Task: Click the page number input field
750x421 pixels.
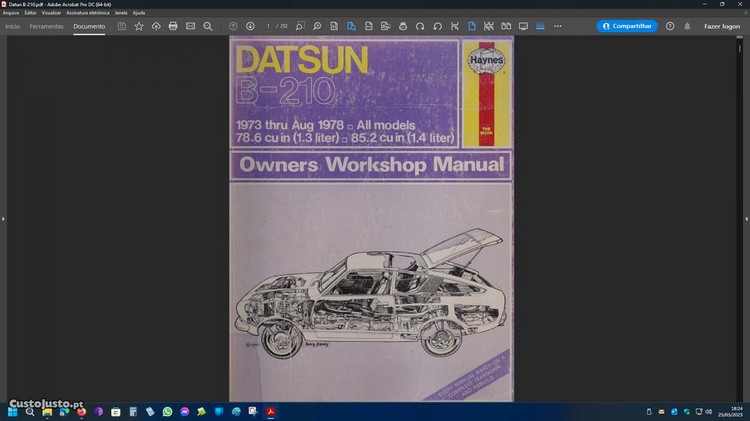Action: (268, 26)
